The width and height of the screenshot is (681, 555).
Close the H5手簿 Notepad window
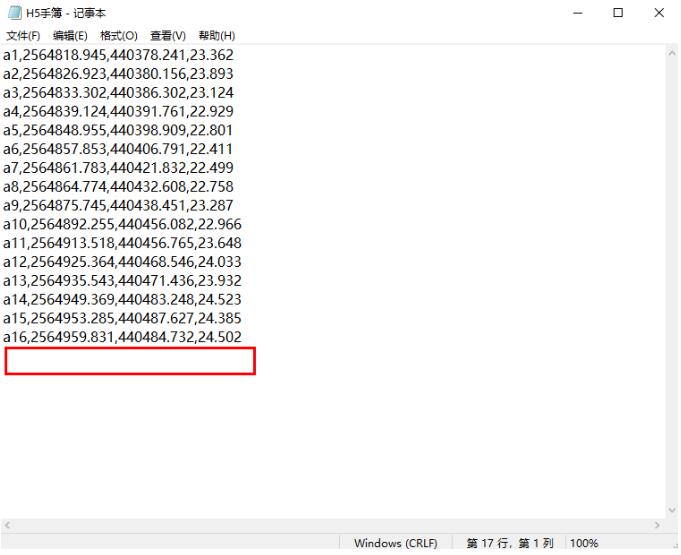pyautogui.click(x=659, y=13)
